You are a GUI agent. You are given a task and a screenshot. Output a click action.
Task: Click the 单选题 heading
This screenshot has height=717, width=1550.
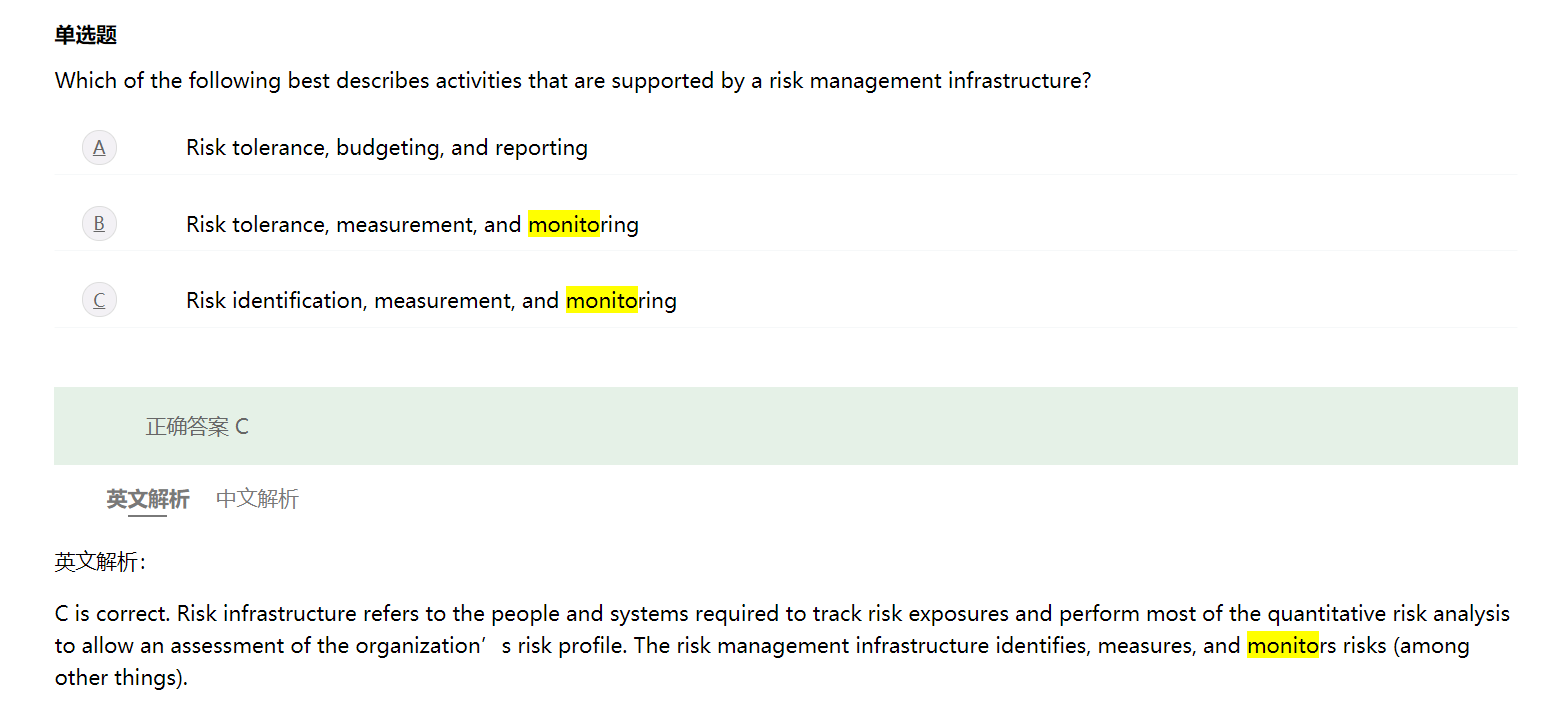pyautogui.click(x=86, y=35)
